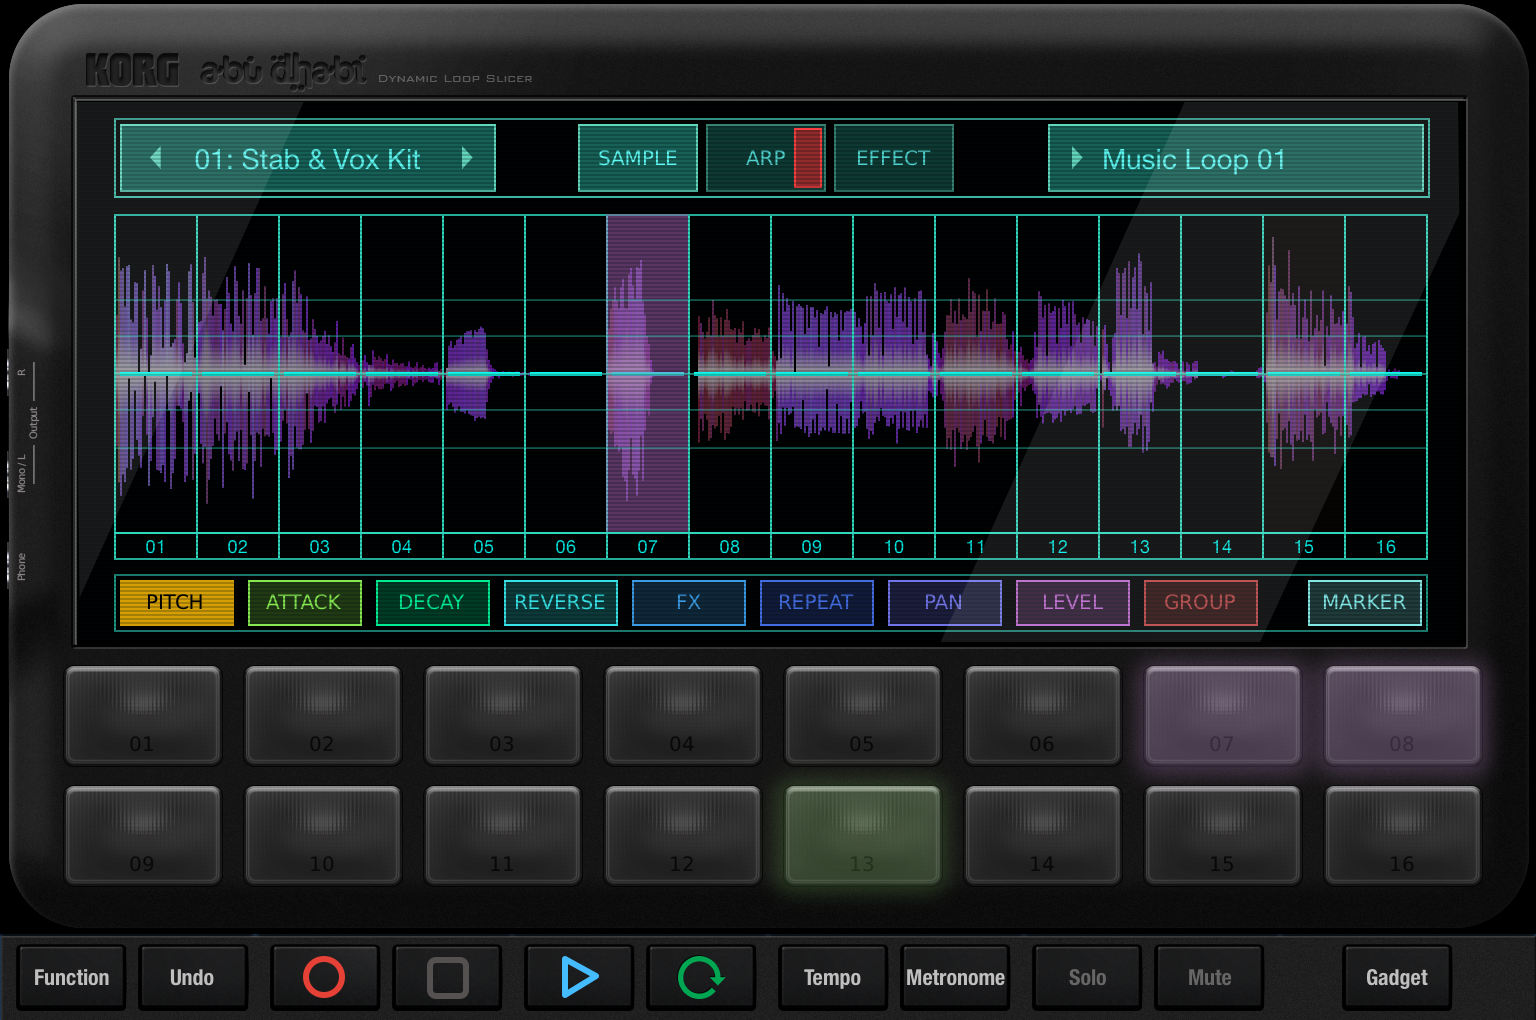Open the Tempo settings

[x=832, y=977]
